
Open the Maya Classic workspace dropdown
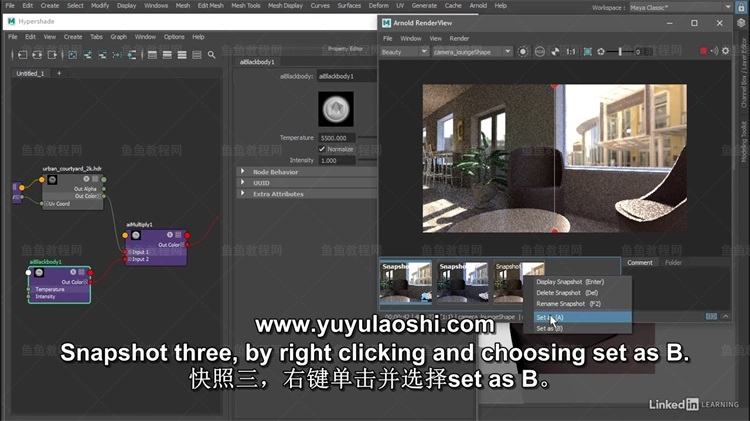coord(680,7)
